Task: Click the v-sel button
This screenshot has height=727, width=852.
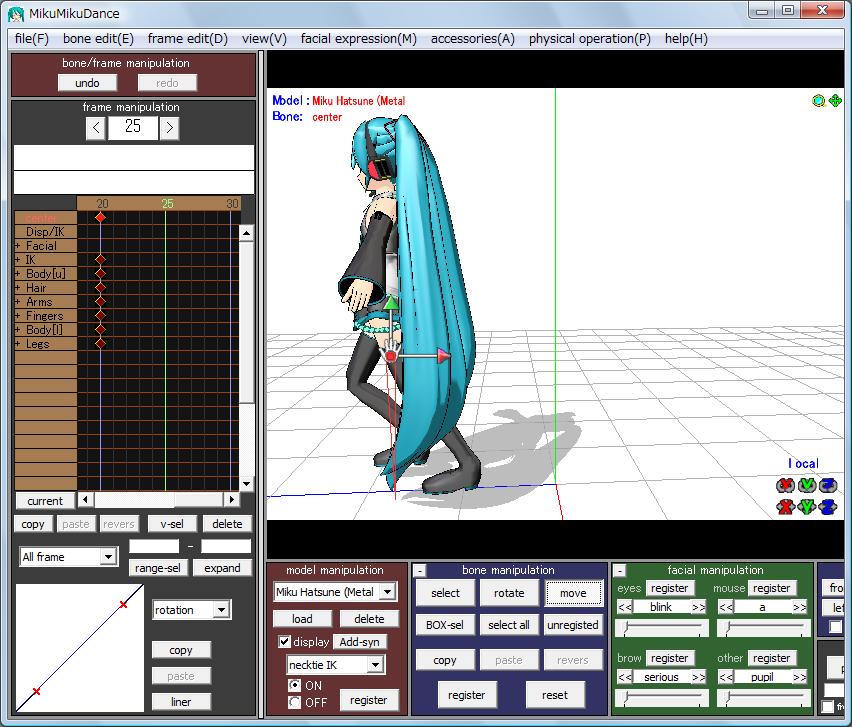Action: [x=172, y=524]
